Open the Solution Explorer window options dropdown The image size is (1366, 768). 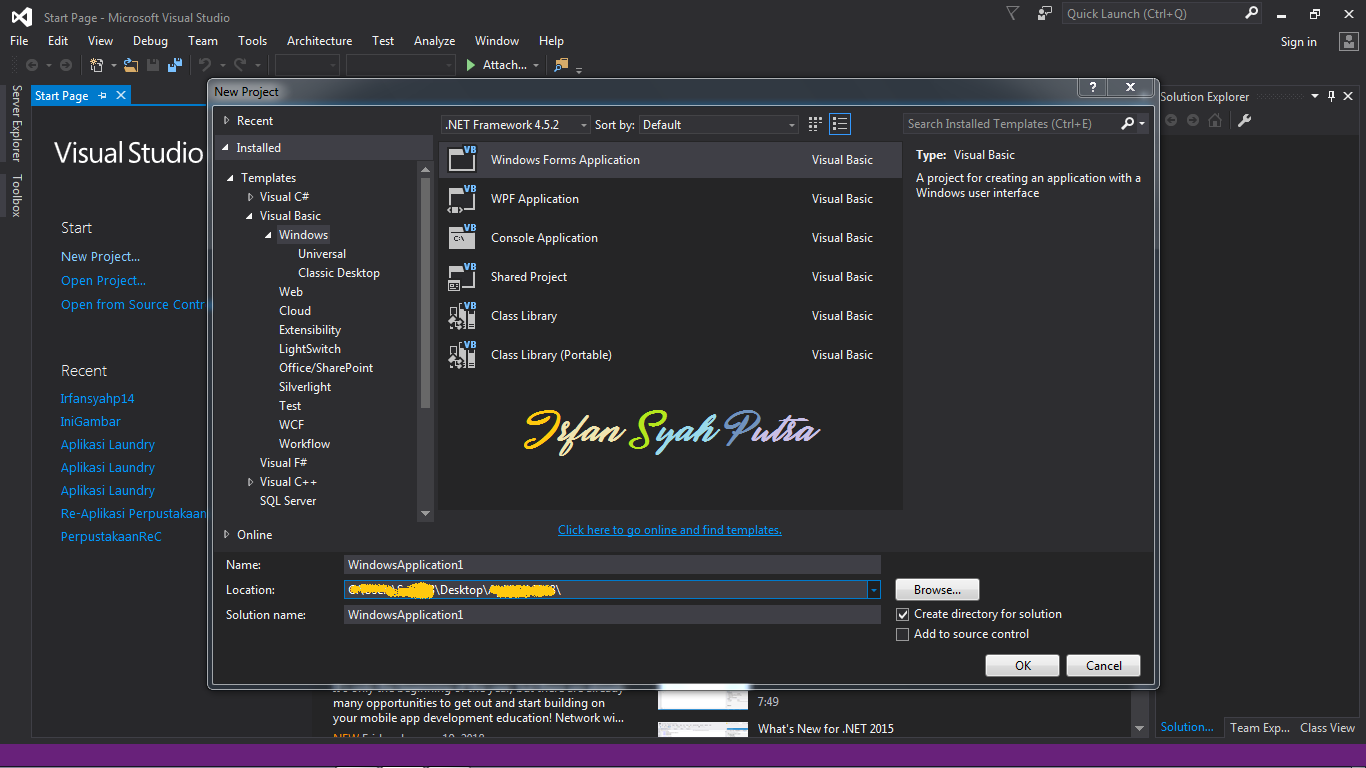pos(1314,97)
